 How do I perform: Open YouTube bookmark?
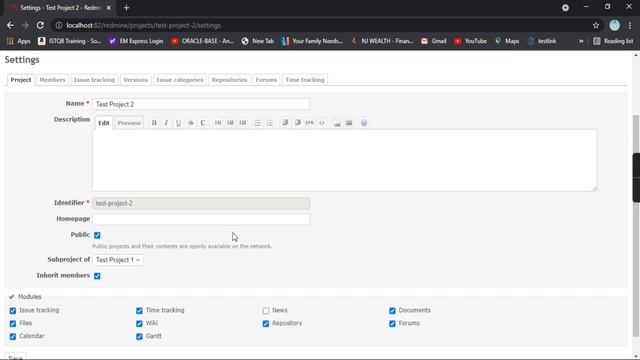pos(470,41)
